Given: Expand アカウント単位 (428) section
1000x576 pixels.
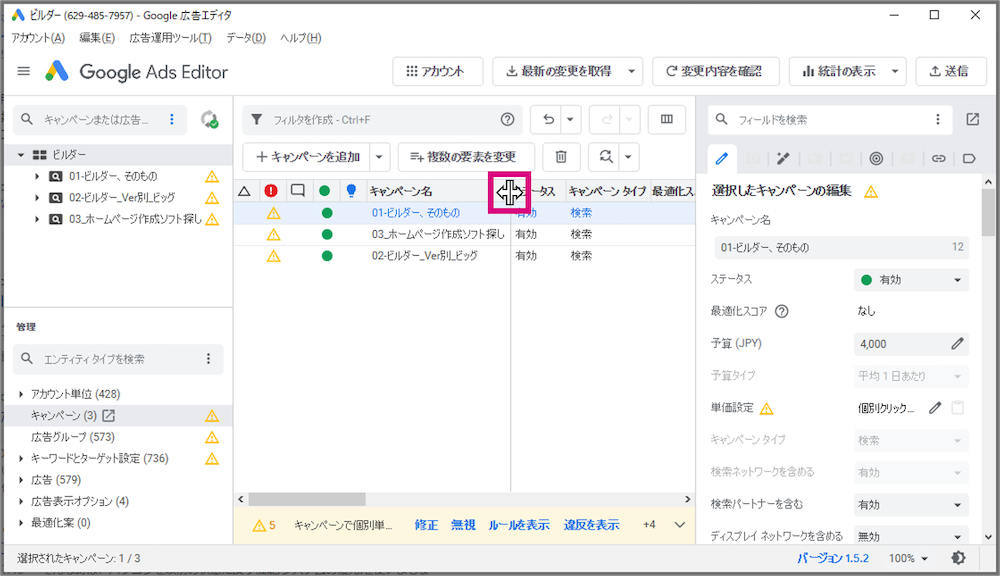Looking at the screenshot, I should tap(21, 394).
